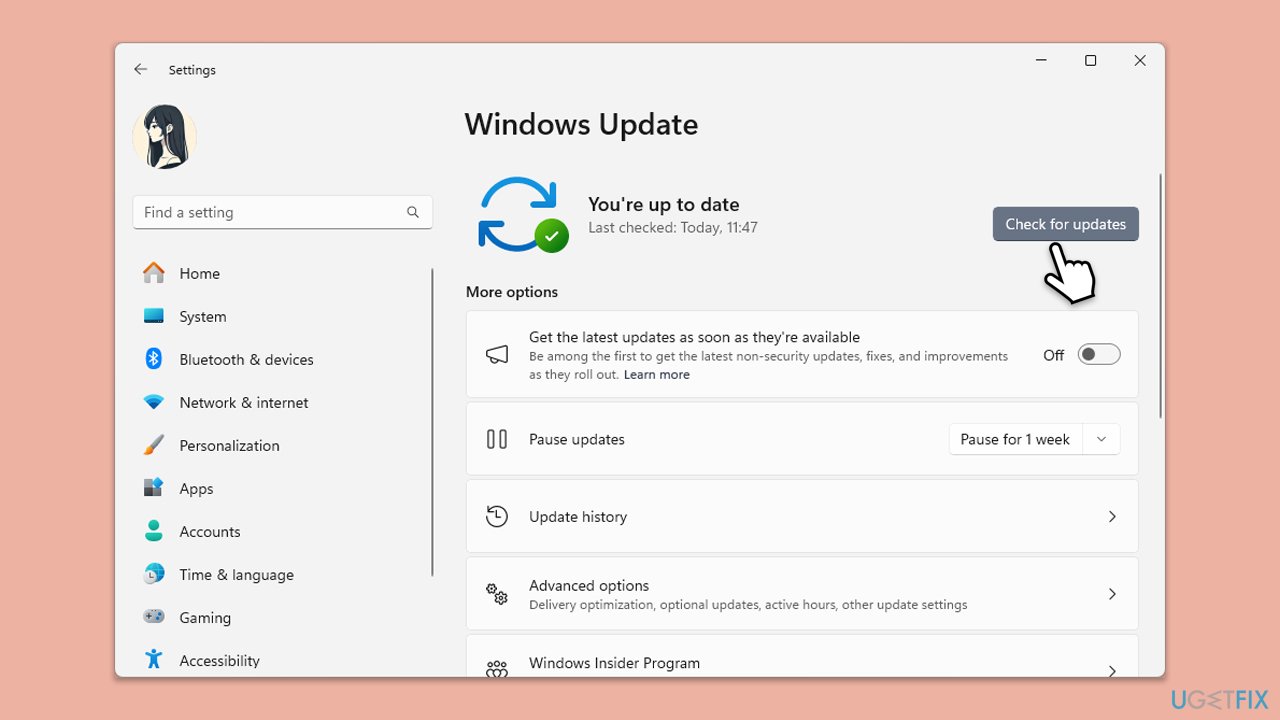Click the You're up to date text
This screenshot has width=1280, height=720.
click(663, 204)
